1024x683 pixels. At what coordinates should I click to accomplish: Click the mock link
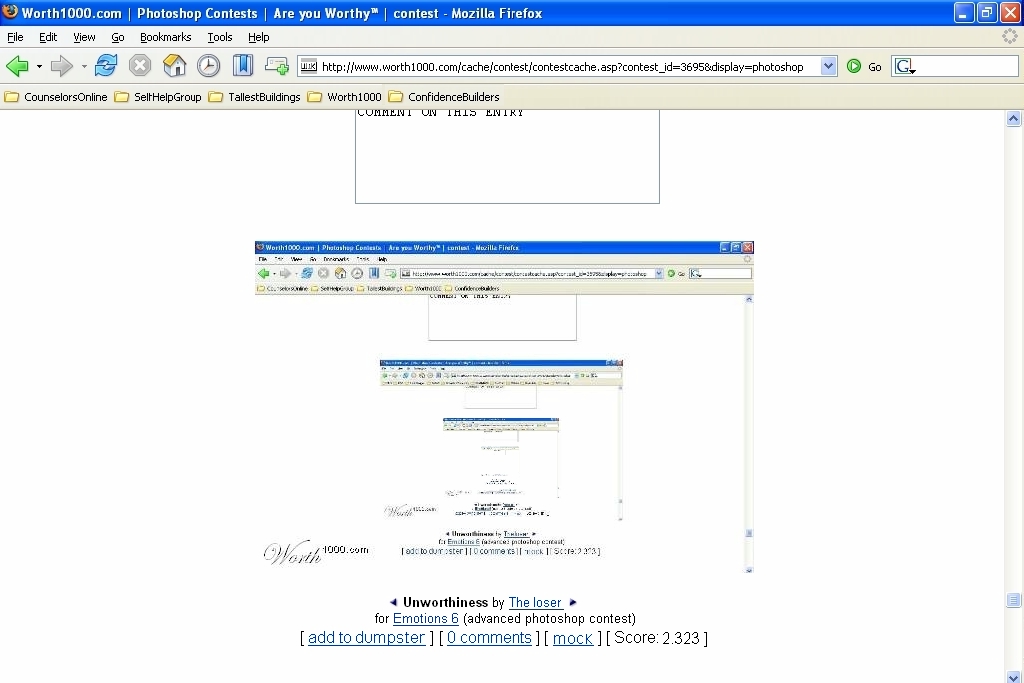[x=573, y=638]
